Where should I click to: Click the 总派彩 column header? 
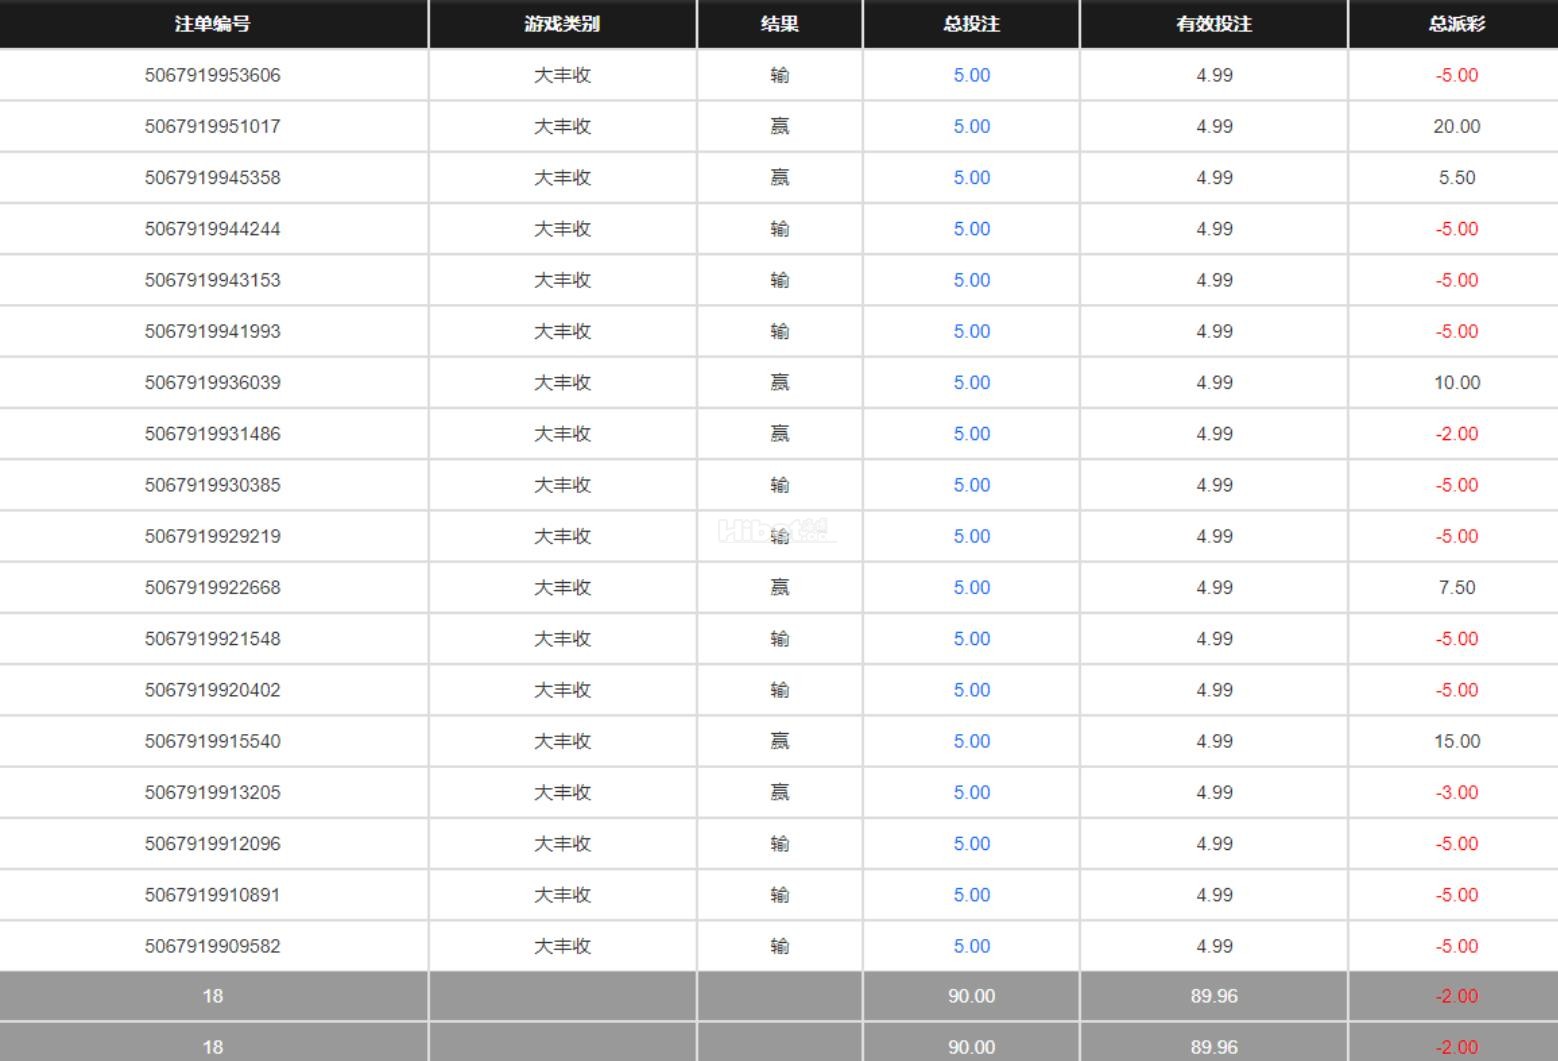tap(1456, 24)
